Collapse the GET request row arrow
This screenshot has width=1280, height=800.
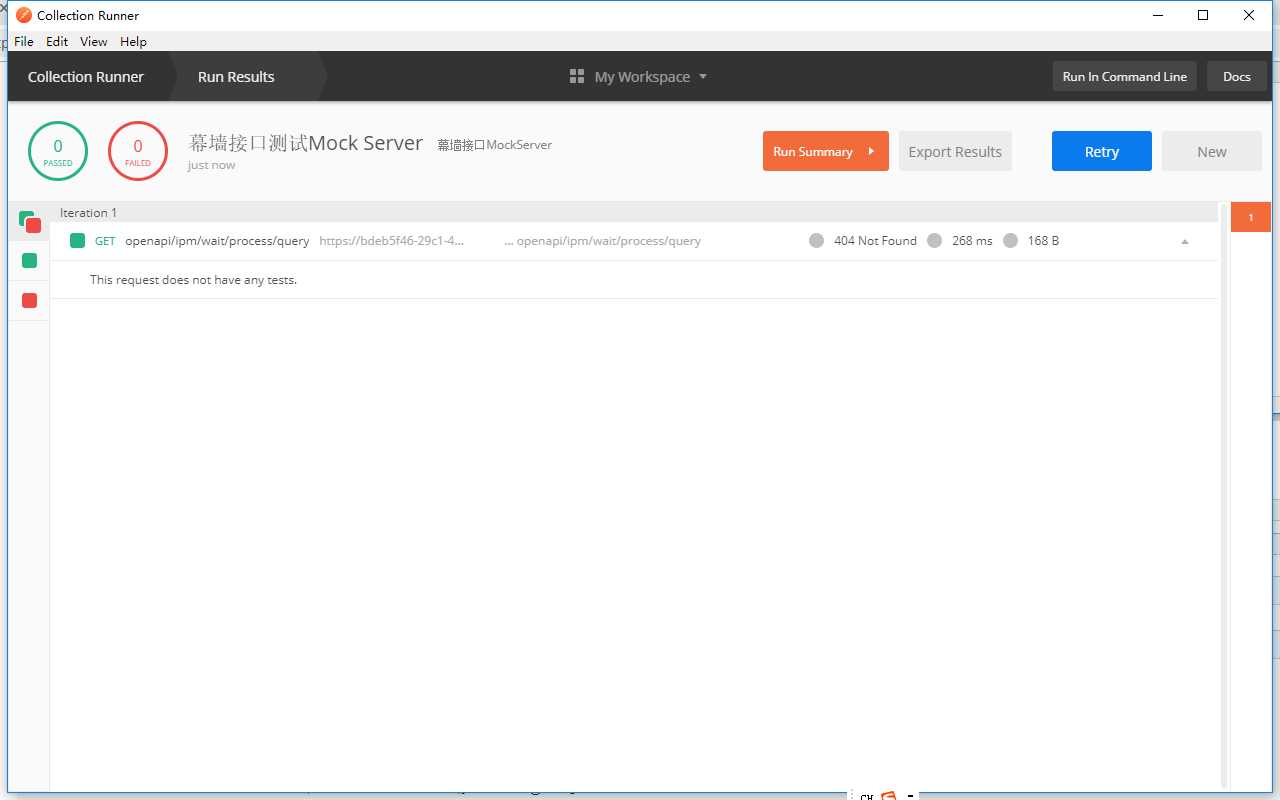(x=1185, y=241)
